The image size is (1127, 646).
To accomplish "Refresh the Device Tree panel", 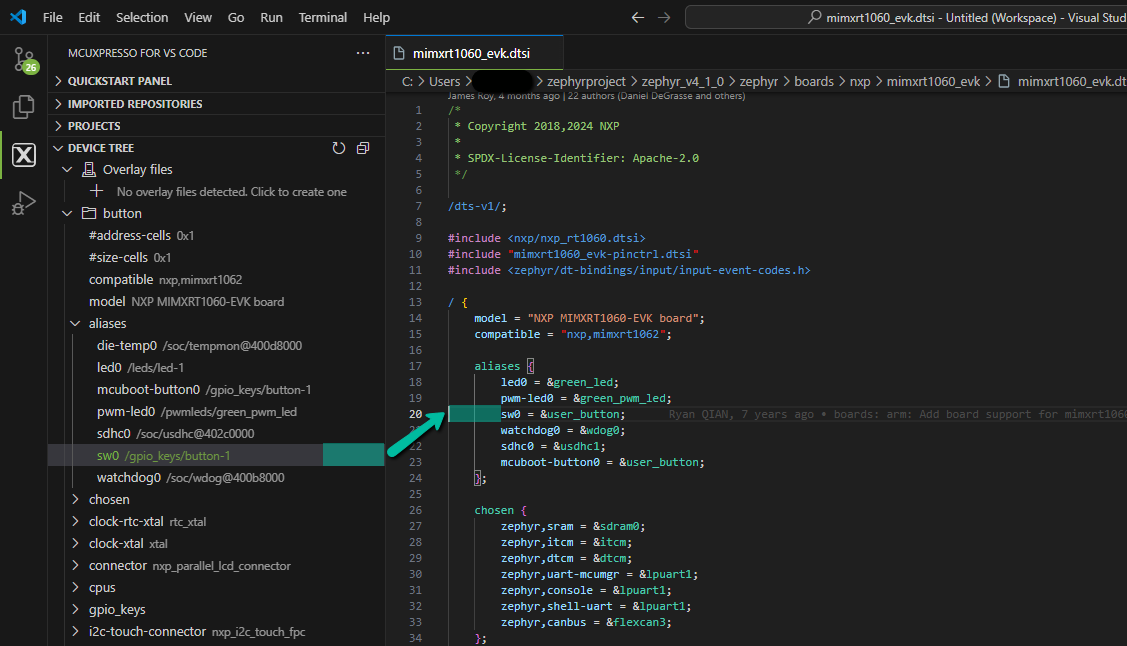I will [338, 147].
